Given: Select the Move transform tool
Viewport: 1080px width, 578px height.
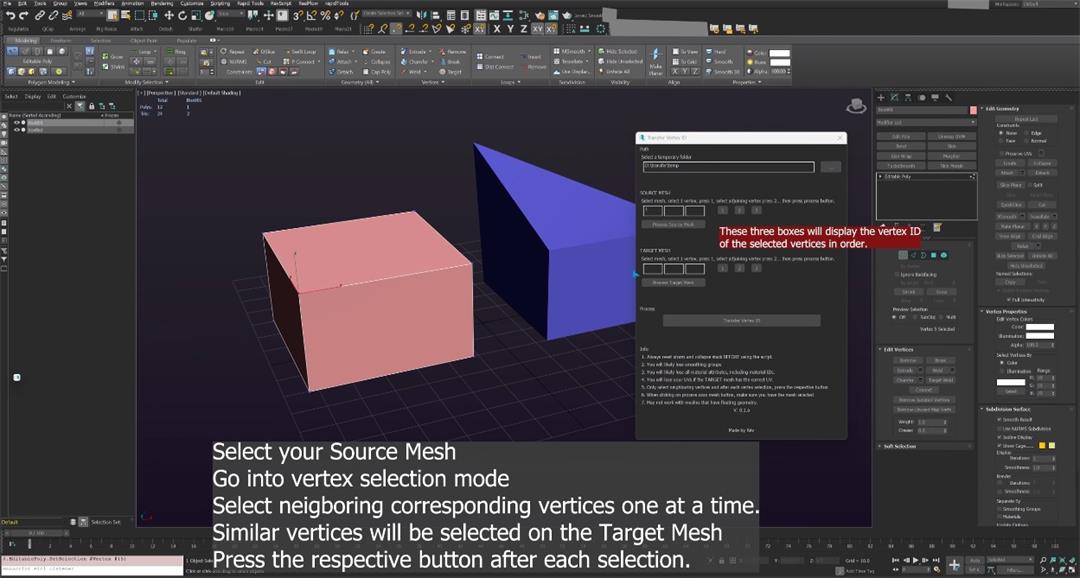Looking at the screenshot, I should click(x=167, y=15).
